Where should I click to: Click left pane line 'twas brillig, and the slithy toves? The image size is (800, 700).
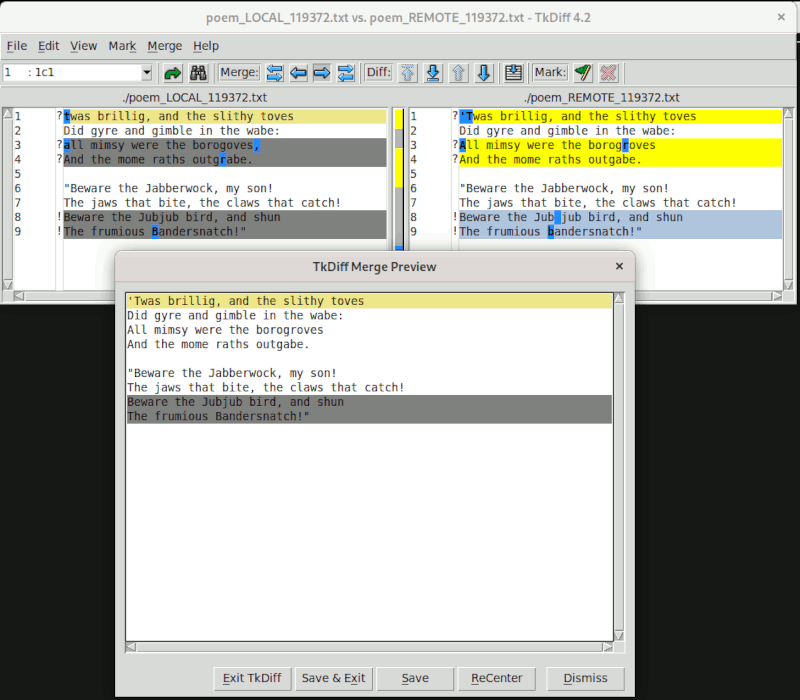(224, 116)
